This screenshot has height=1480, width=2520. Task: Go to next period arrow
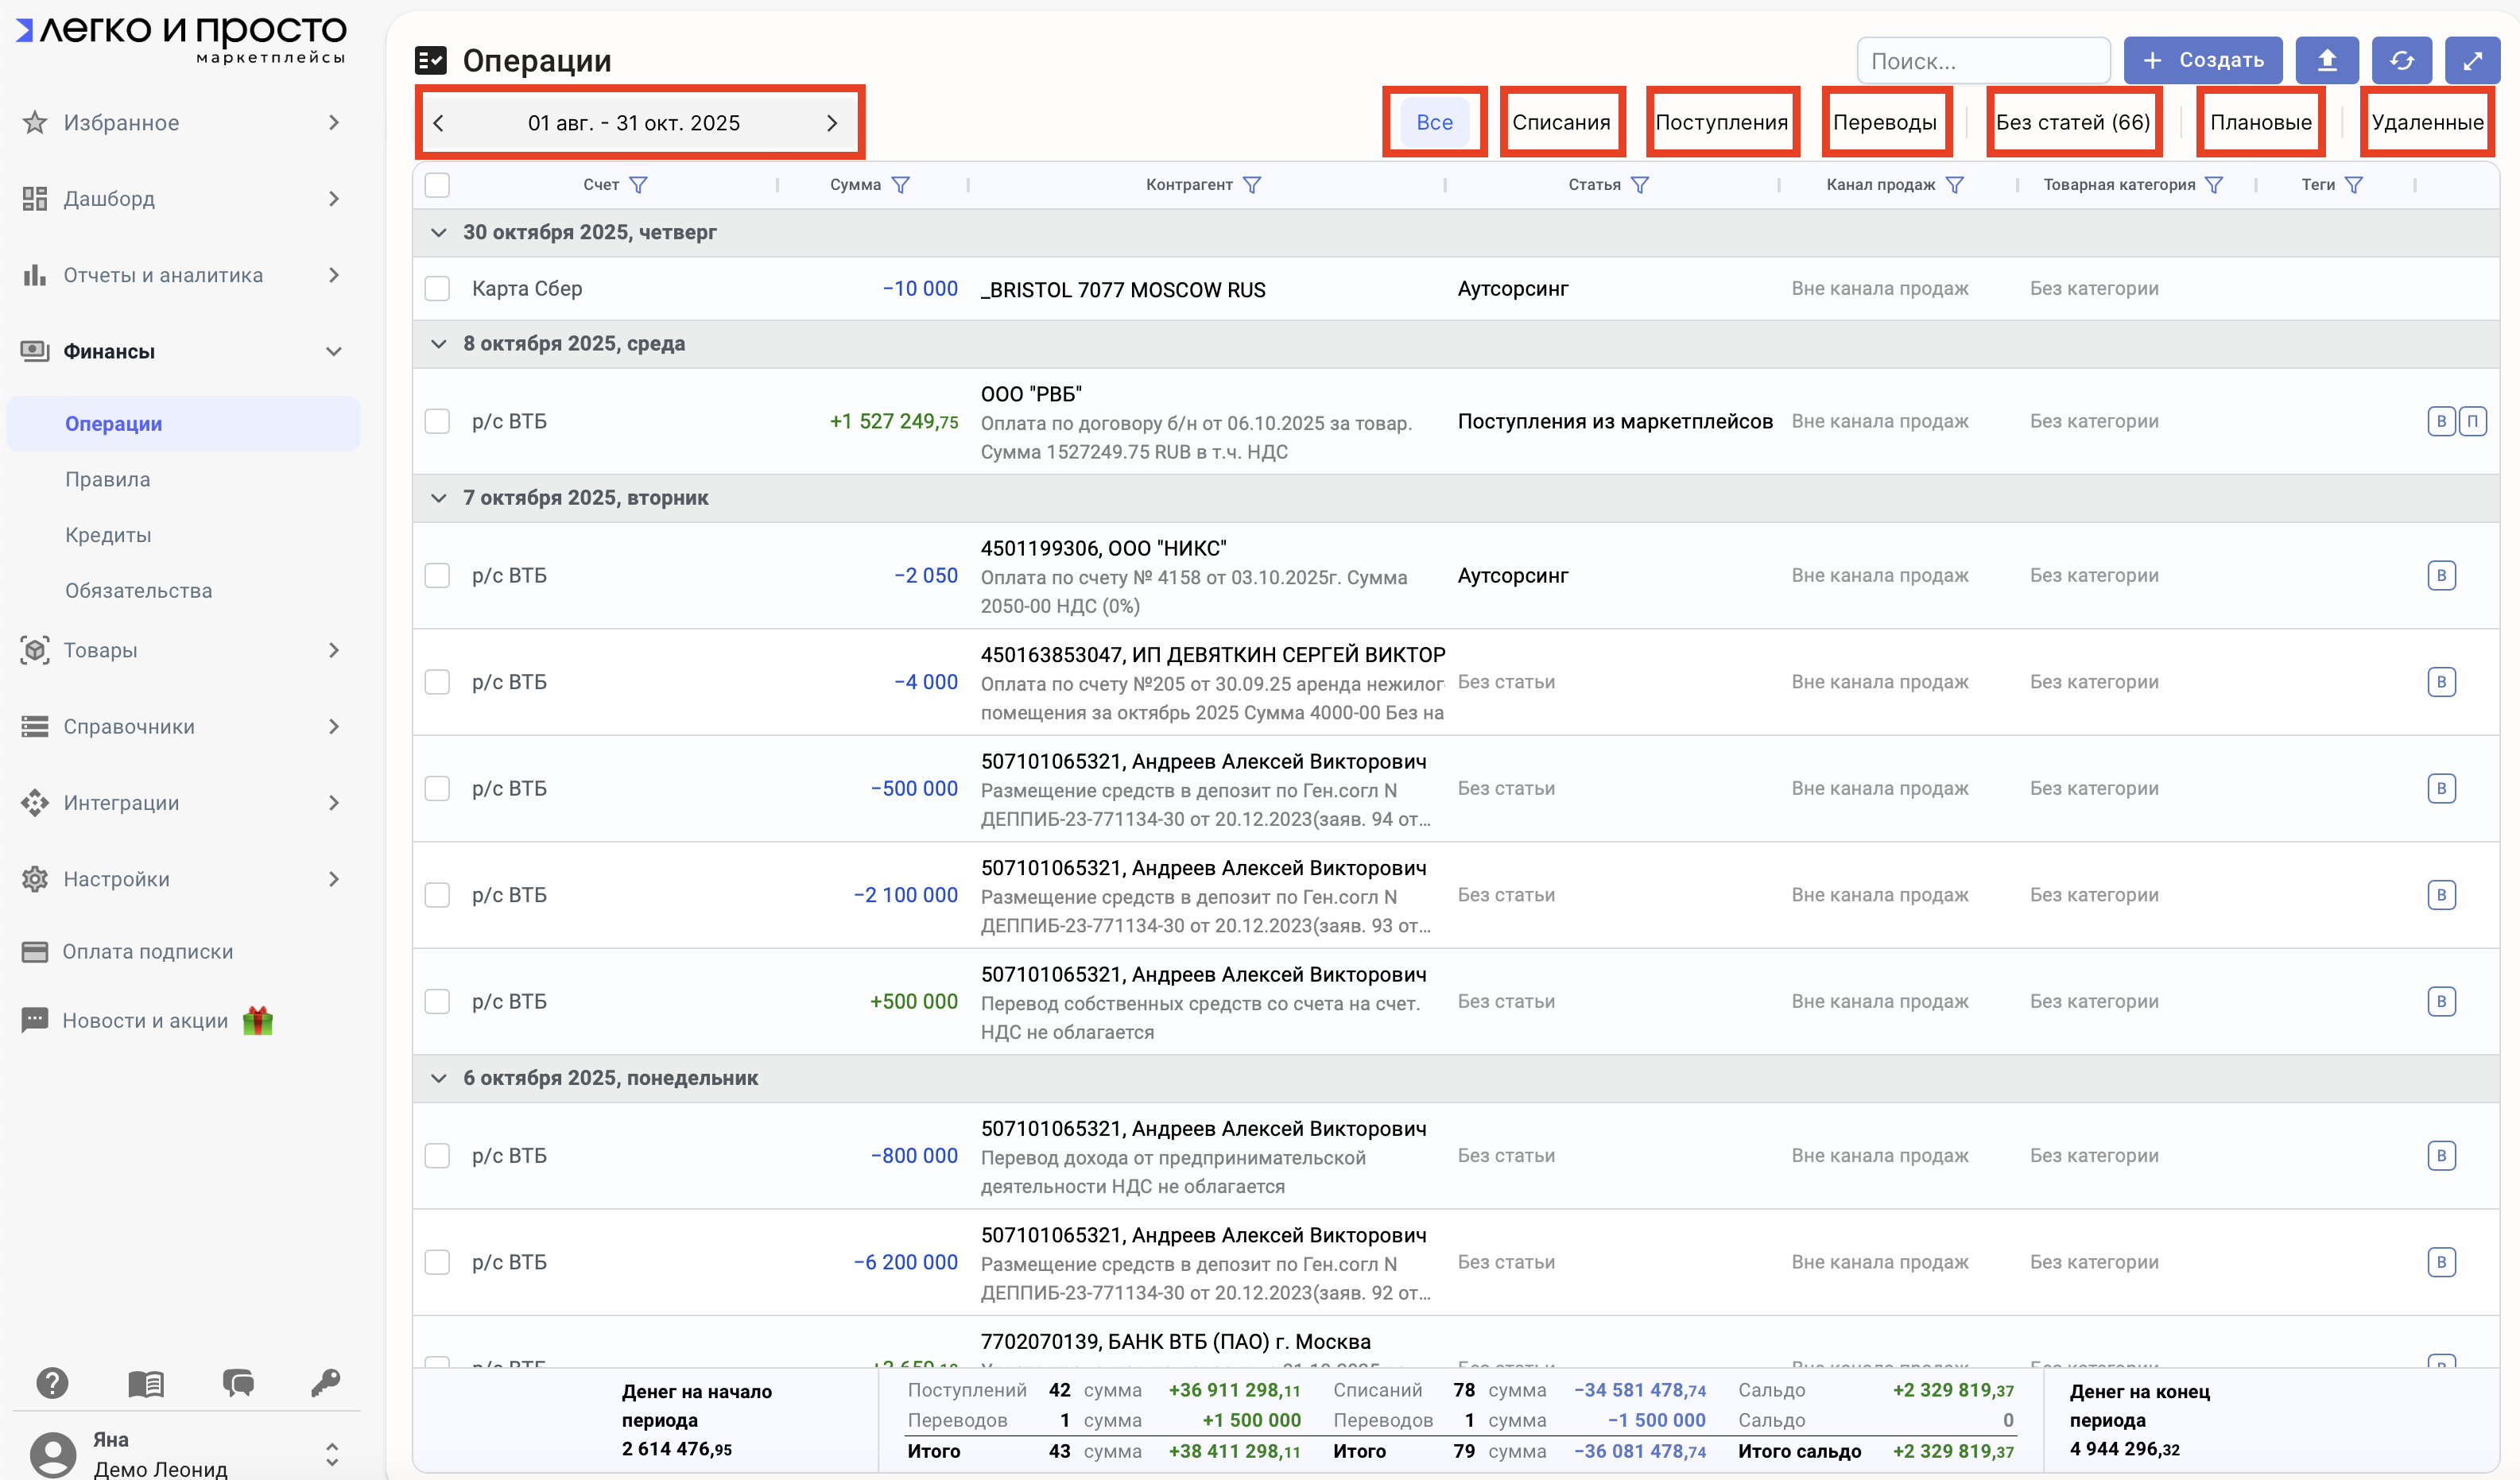(x=832, y=123)
